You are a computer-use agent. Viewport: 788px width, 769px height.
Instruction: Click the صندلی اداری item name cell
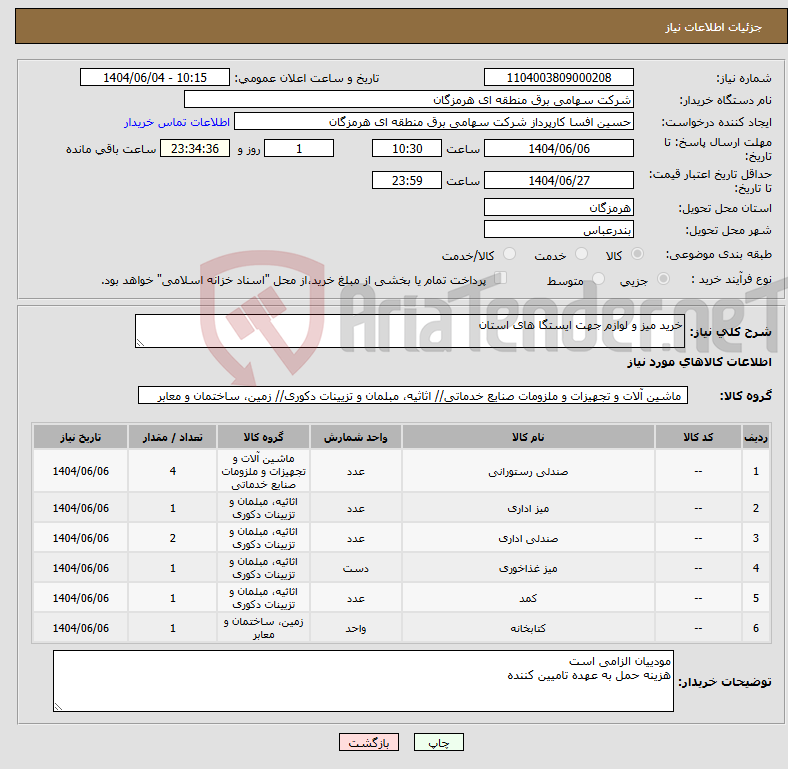point(528,538)
